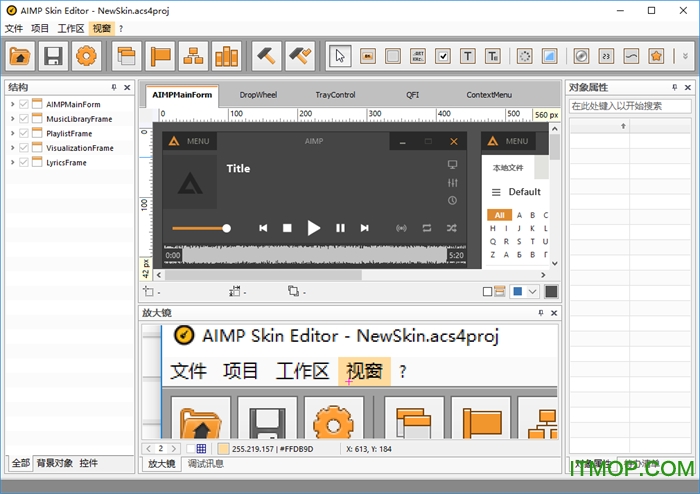Screen dimensions: 700x494
Task: Click the star element tool icon
Action: (x=656, y=56)
